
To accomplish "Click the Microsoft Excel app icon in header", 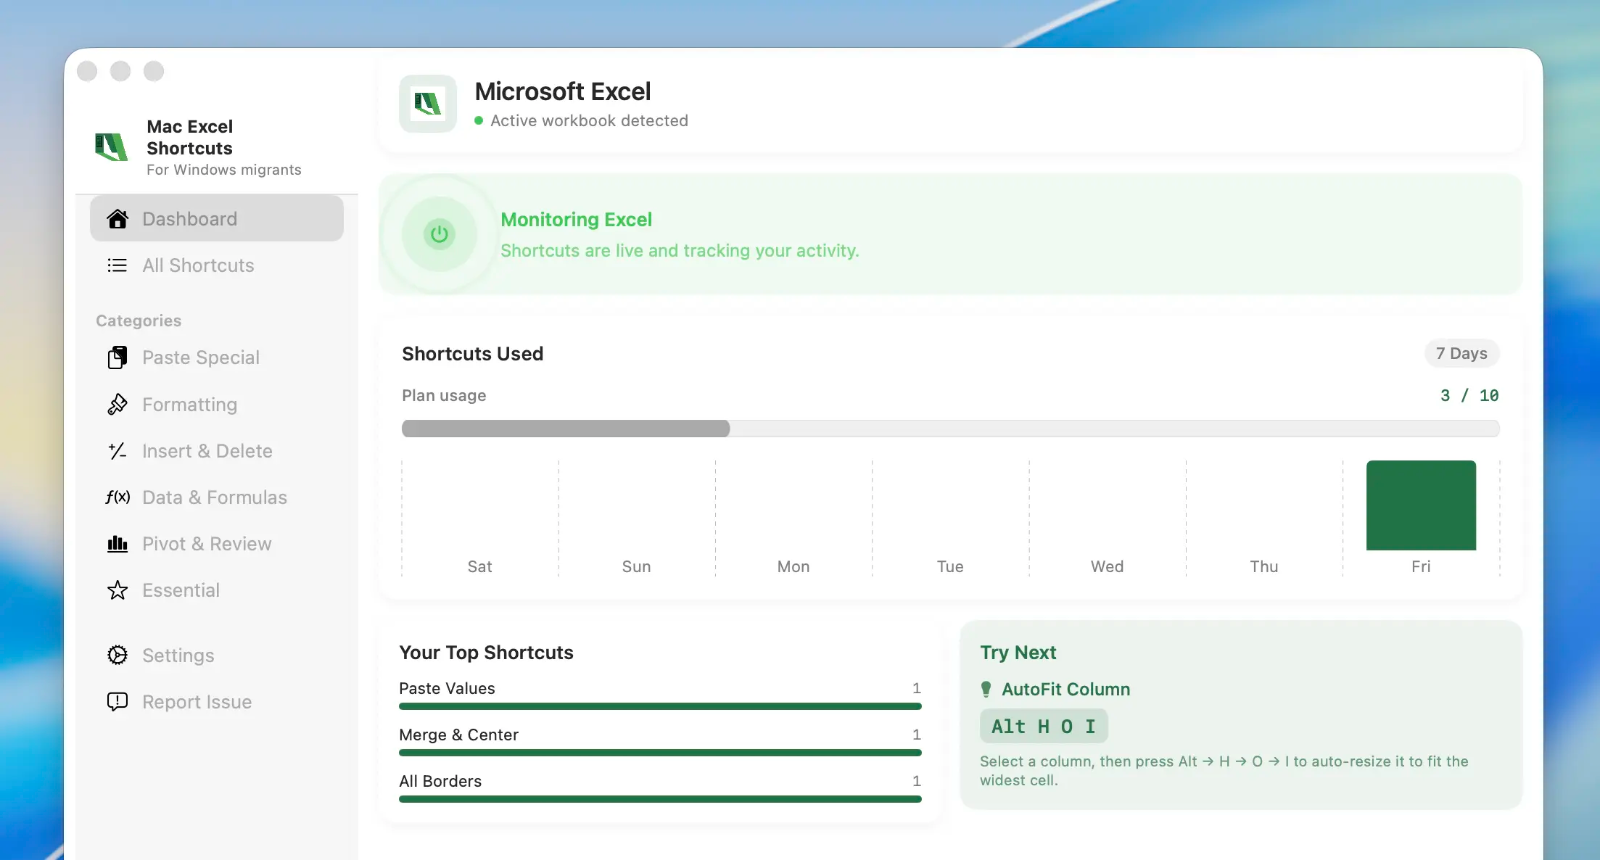I will (428, 104).
